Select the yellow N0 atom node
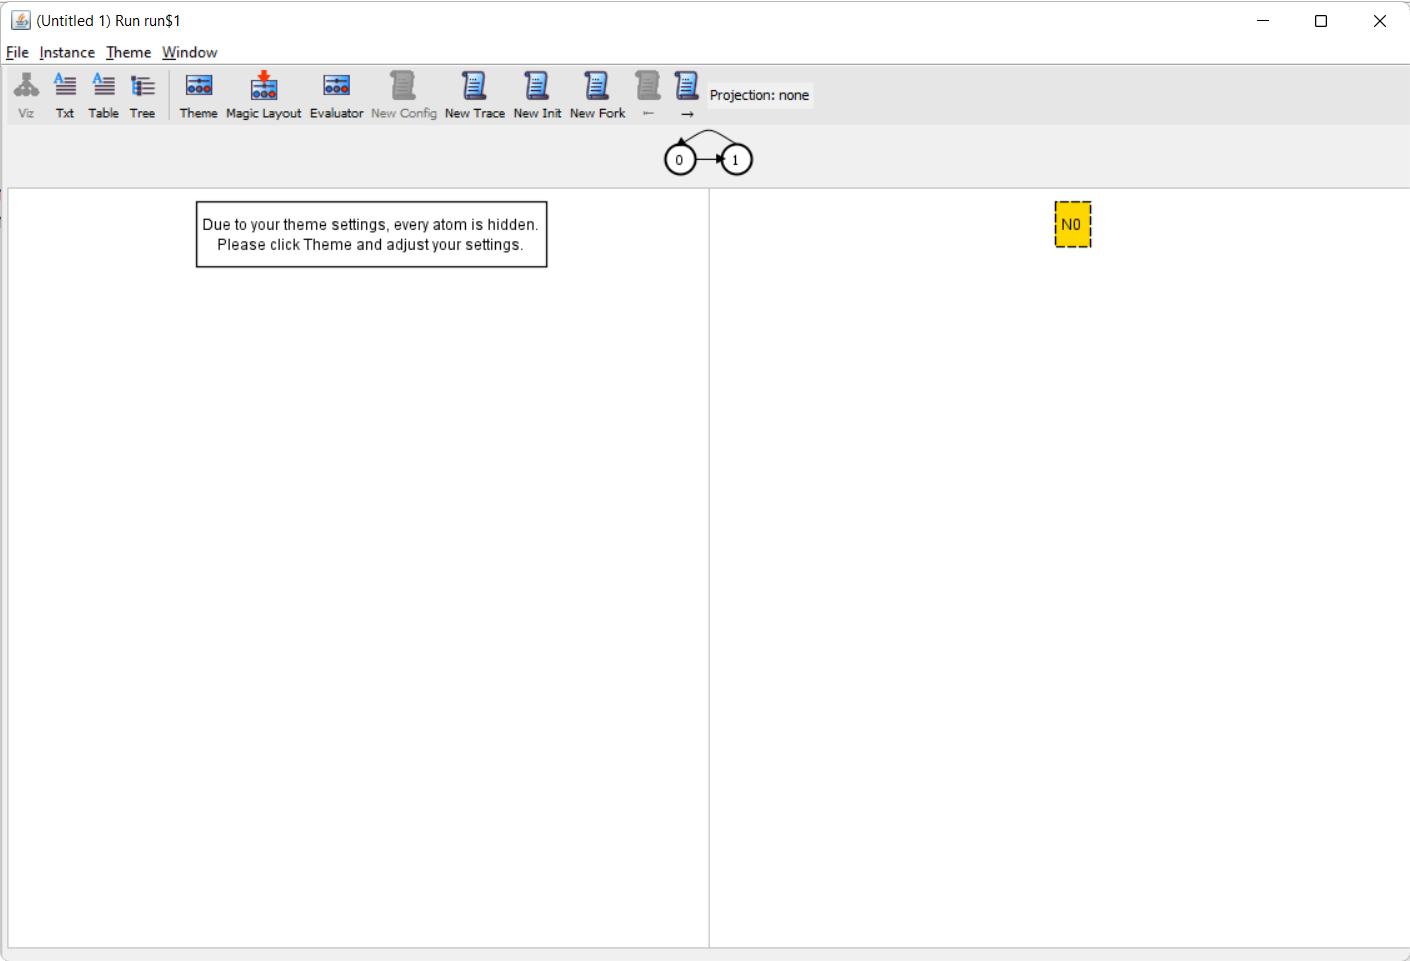The image size is (1410, 961). coord(1073,225)
